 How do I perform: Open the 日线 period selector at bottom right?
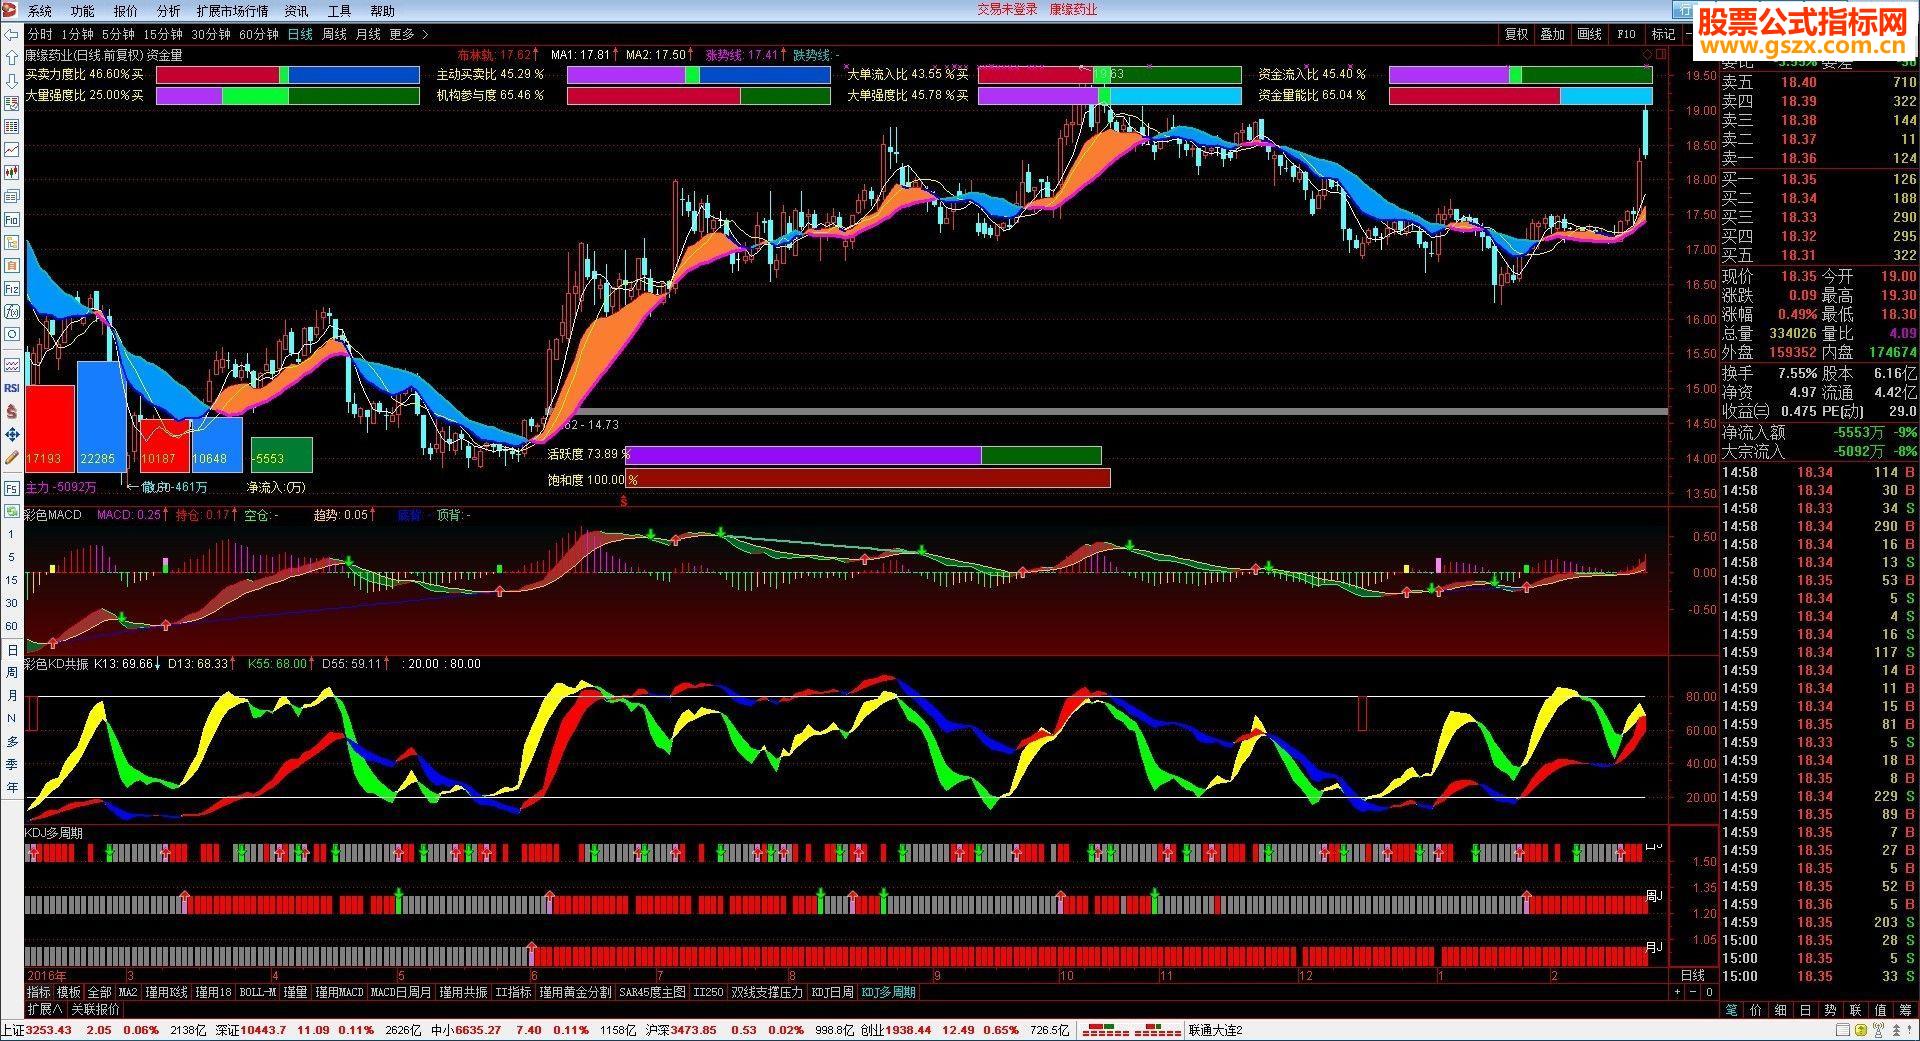(1693, 975)
